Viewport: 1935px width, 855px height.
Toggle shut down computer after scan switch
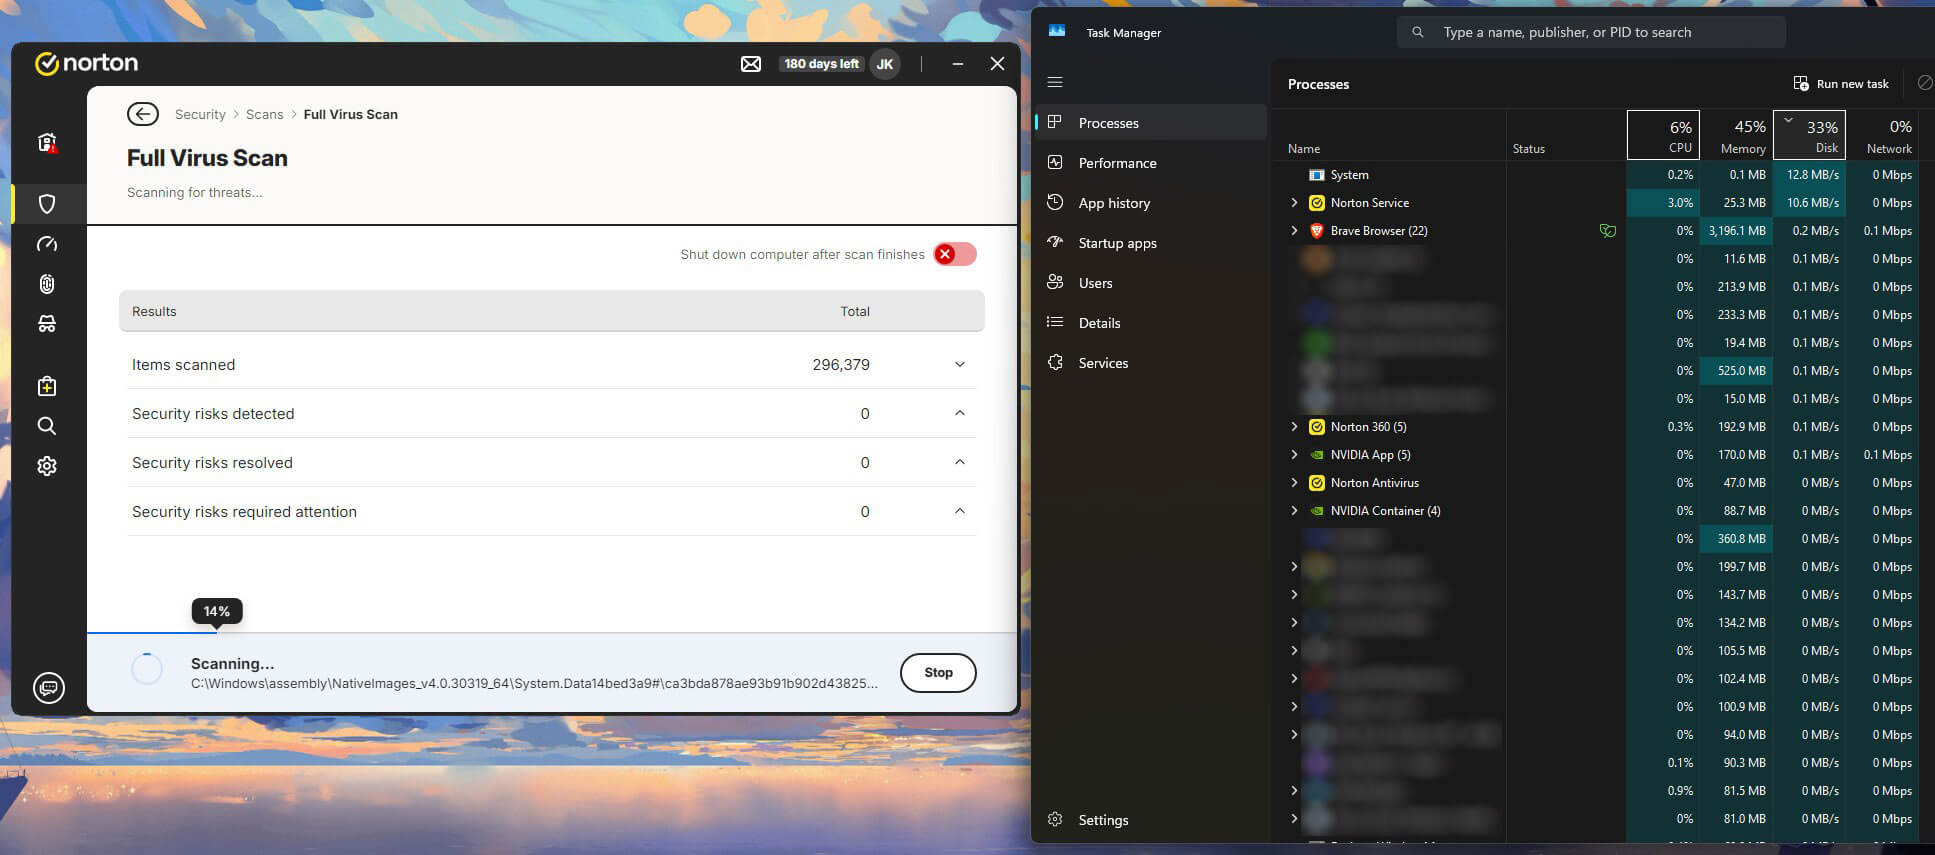pyautogui.click(x=955, y=254)
